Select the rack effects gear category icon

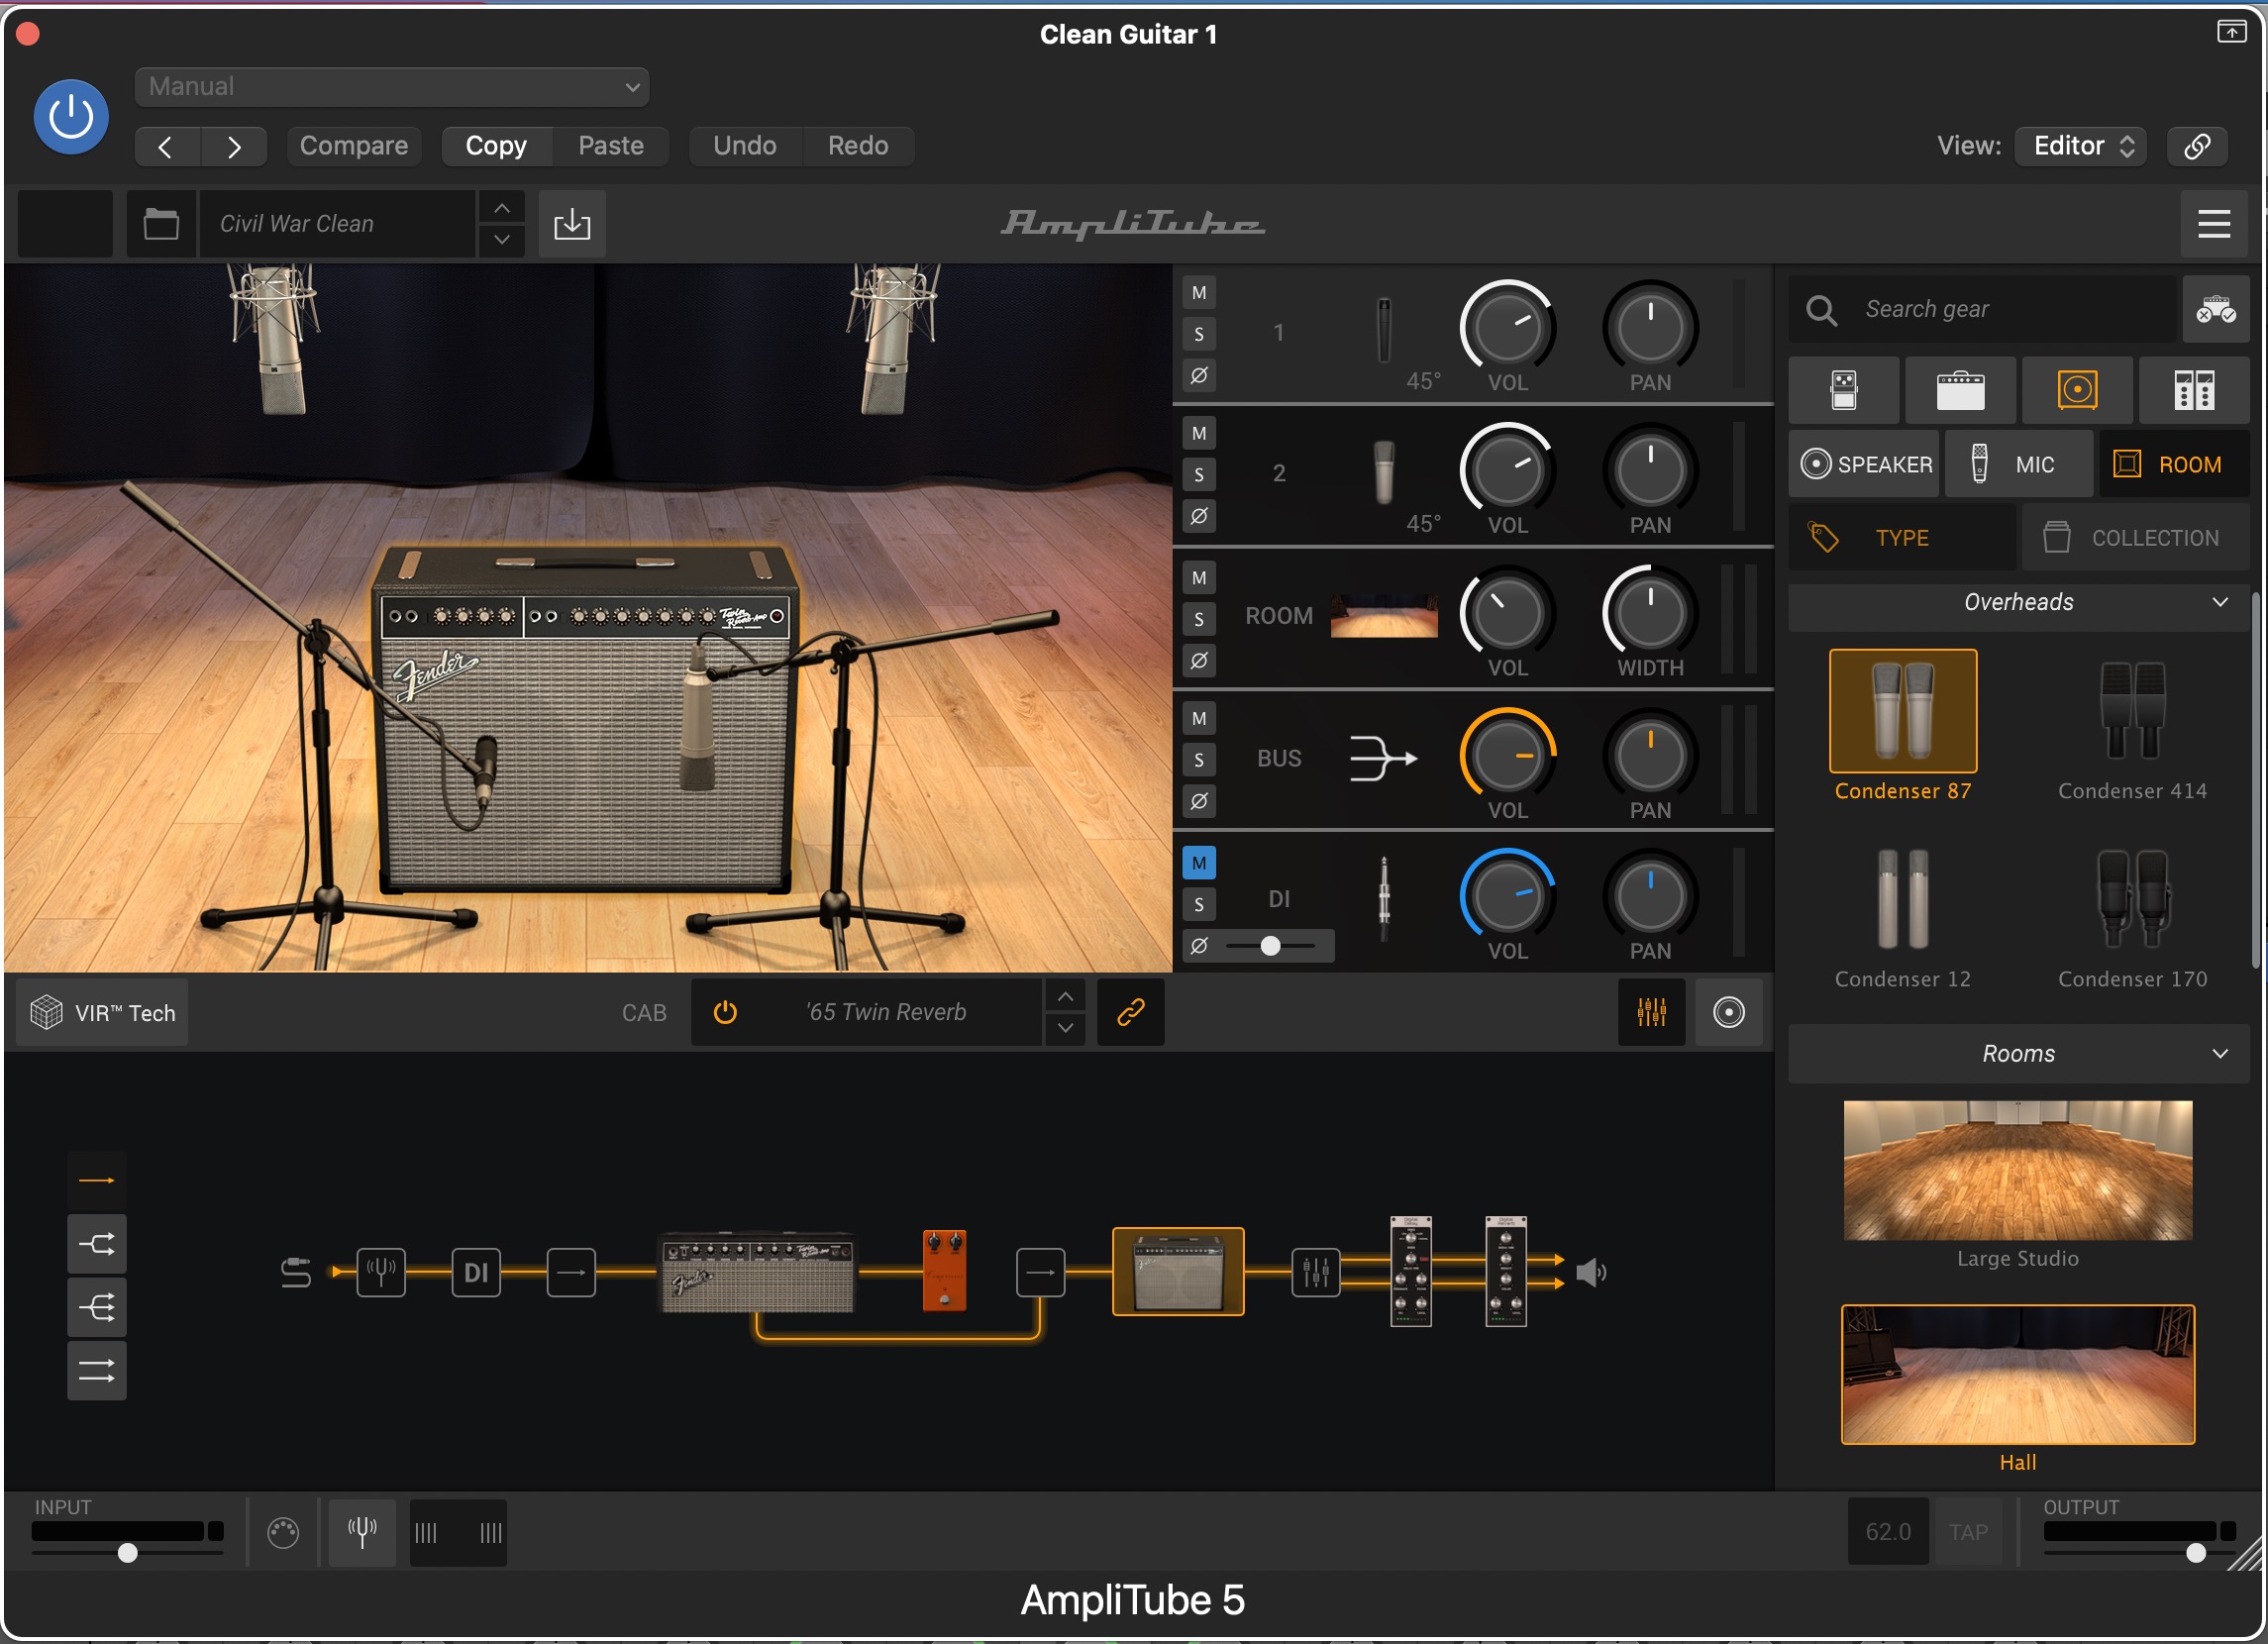pos(2194,390)
